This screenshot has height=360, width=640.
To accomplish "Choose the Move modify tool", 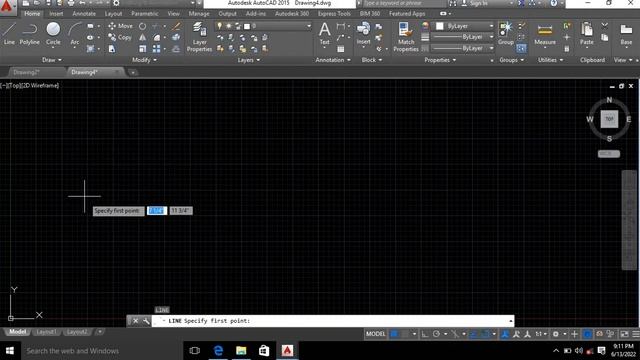I will [x=120, y=26].
